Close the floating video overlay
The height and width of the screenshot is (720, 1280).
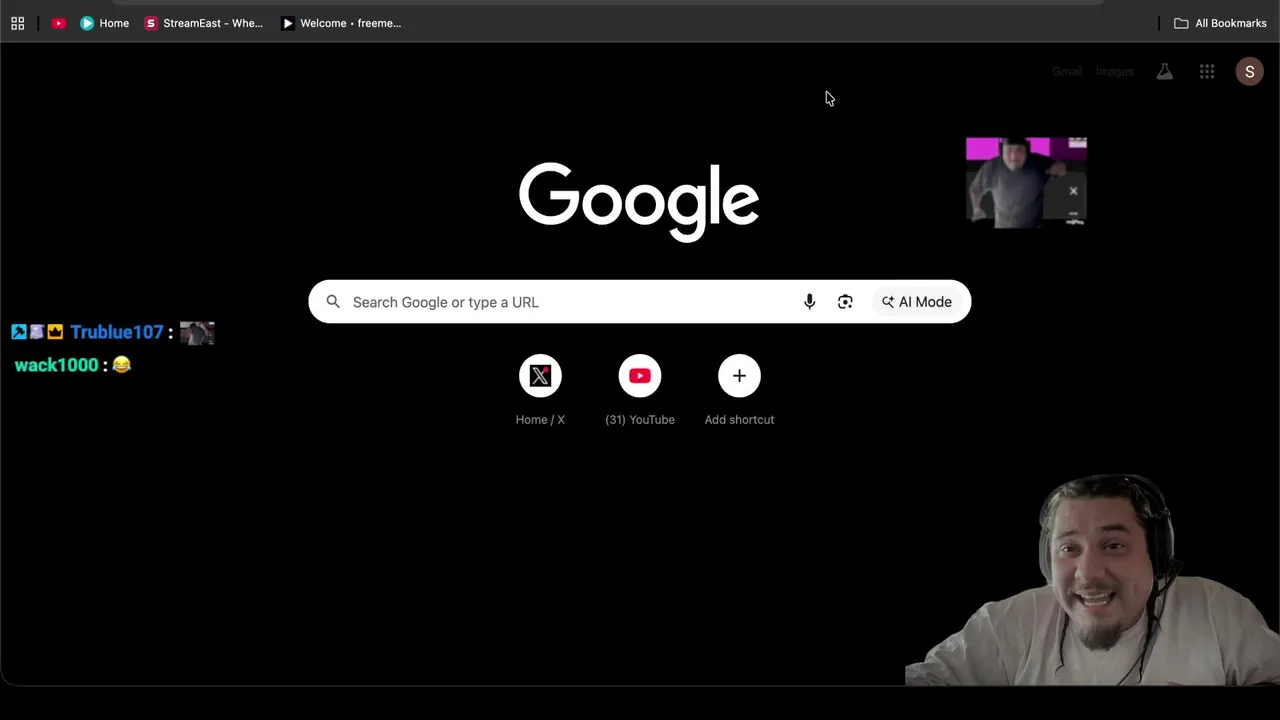[1073, 191]
